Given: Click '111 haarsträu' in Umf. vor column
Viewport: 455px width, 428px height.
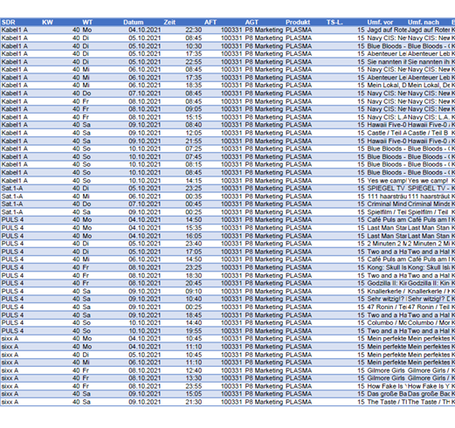Looking at the screenshot, I should pos(387,196).
